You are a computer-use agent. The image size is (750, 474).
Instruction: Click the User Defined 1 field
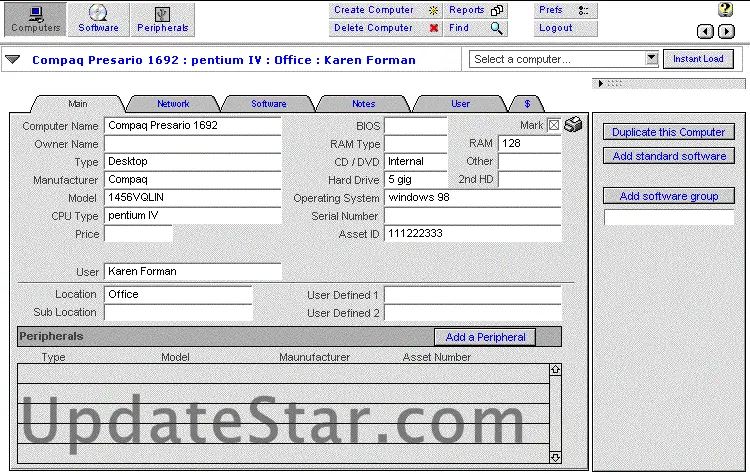473,295
